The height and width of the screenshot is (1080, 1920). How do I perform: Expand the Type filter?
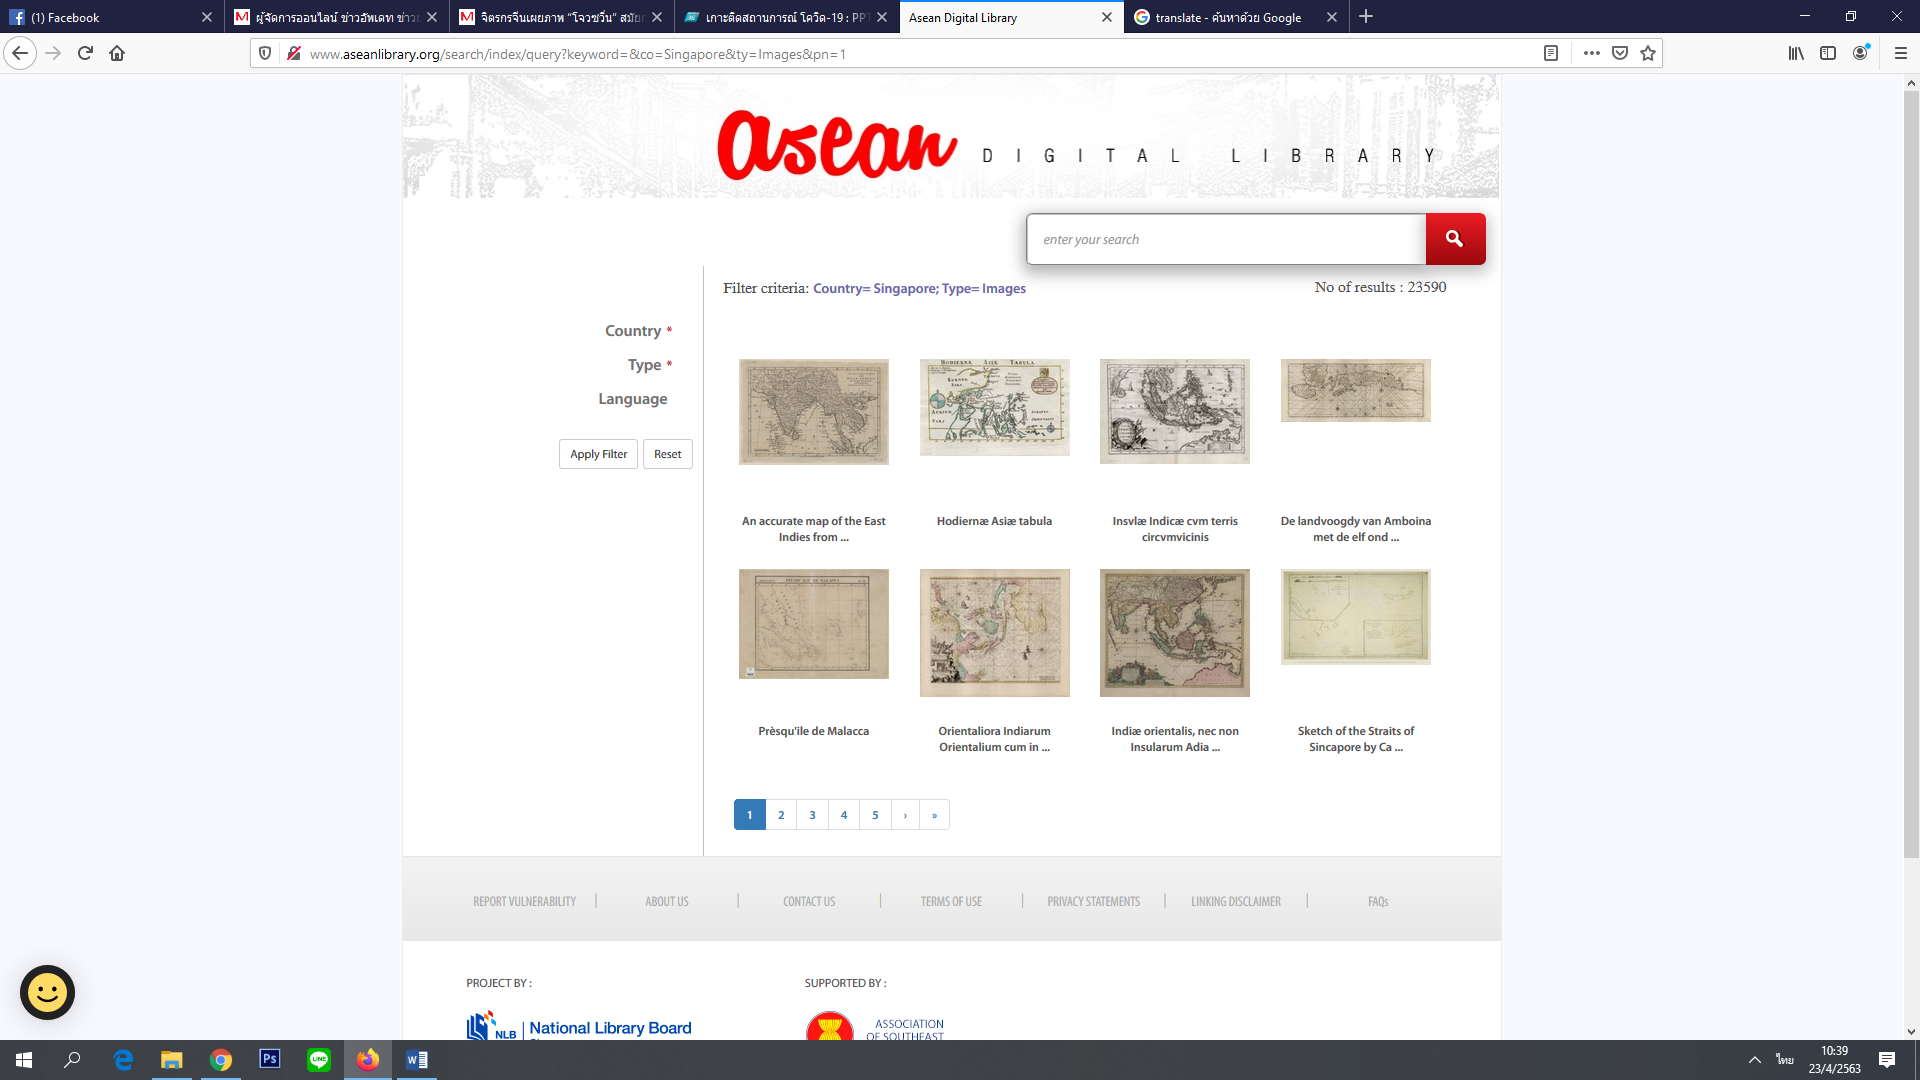click(x=644, y=365)
